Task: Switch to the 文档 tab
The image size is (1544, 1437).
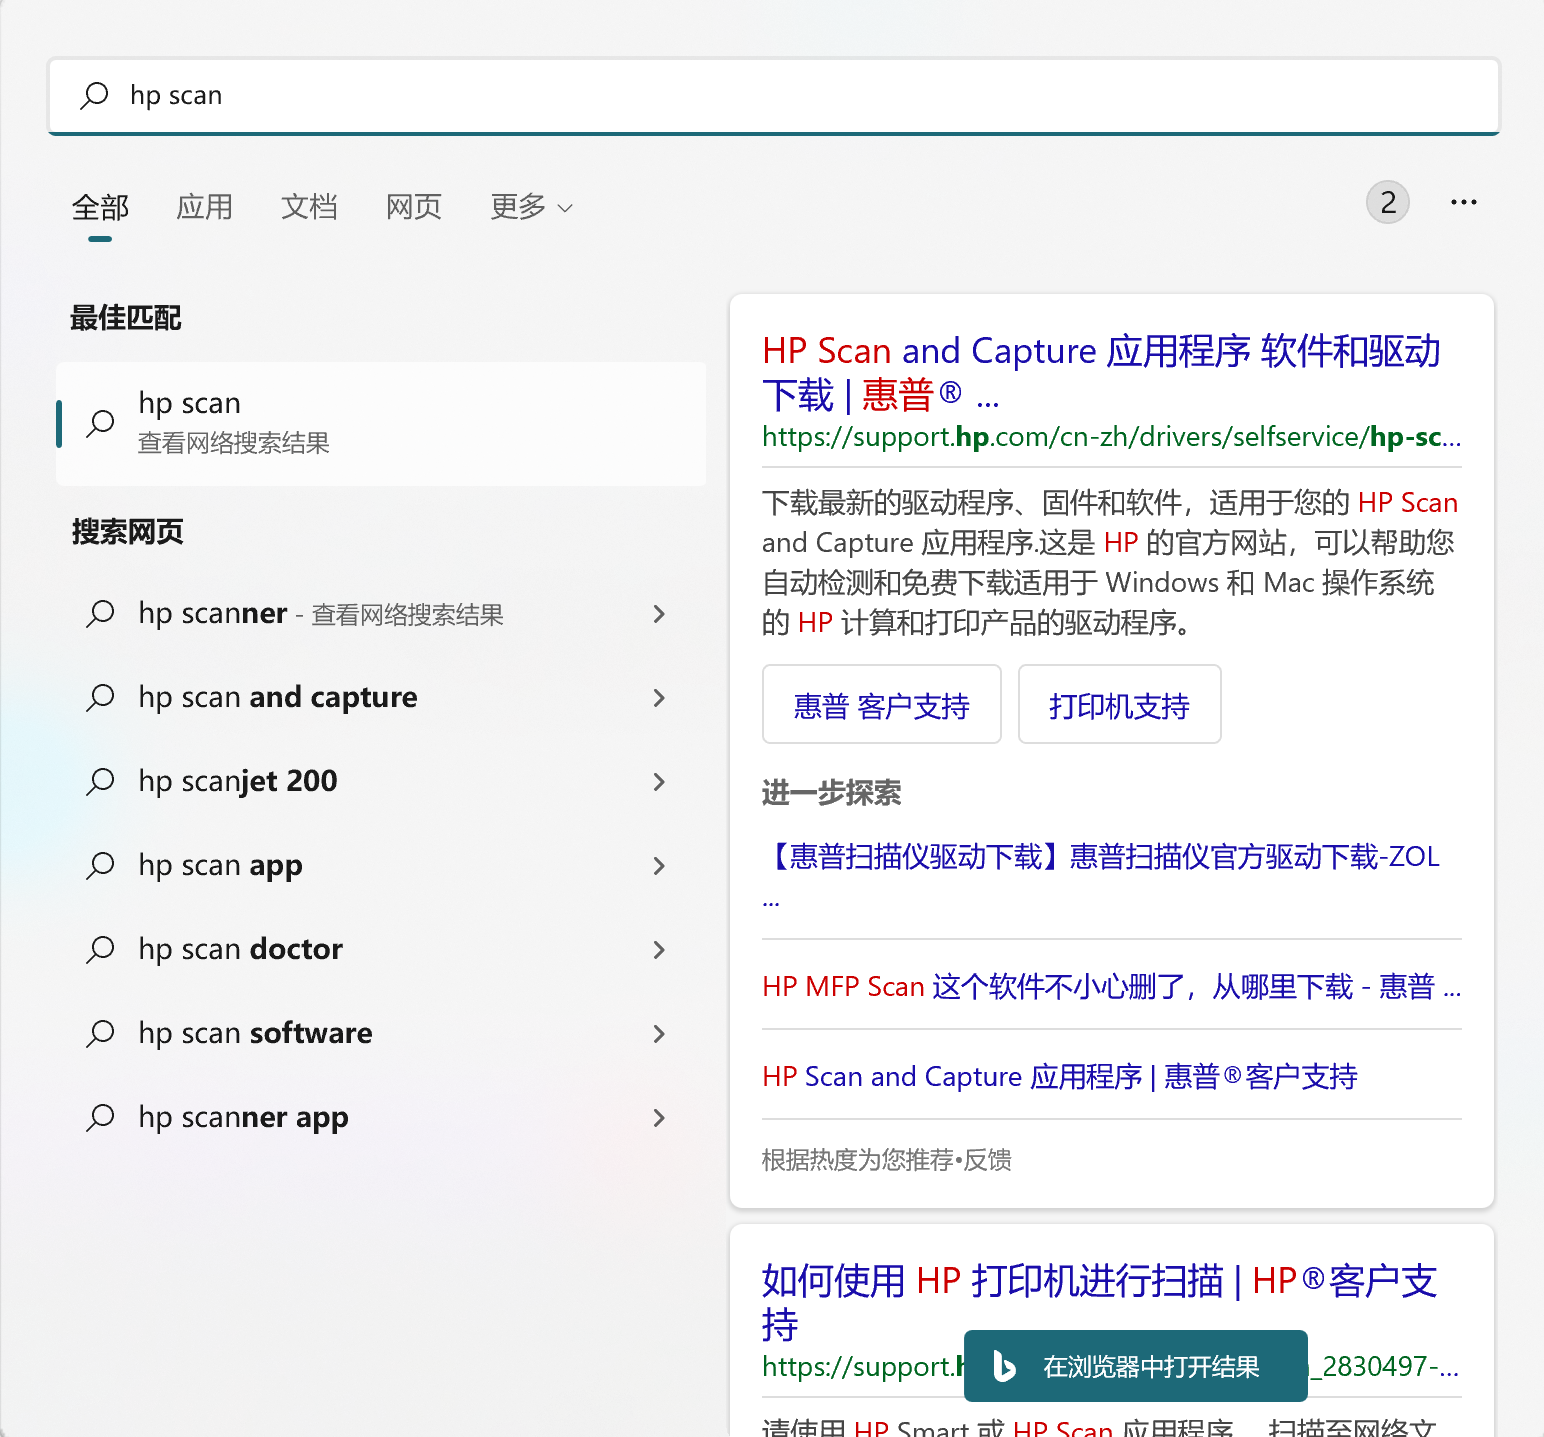Action: pyautogui.click(x=309, y=207)
